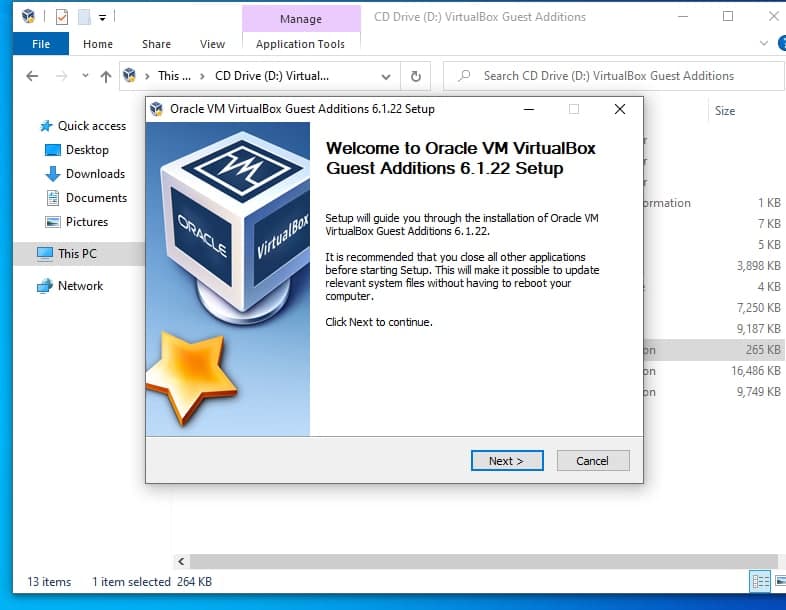Open recent locations dropdown arrow

(85, 76)
